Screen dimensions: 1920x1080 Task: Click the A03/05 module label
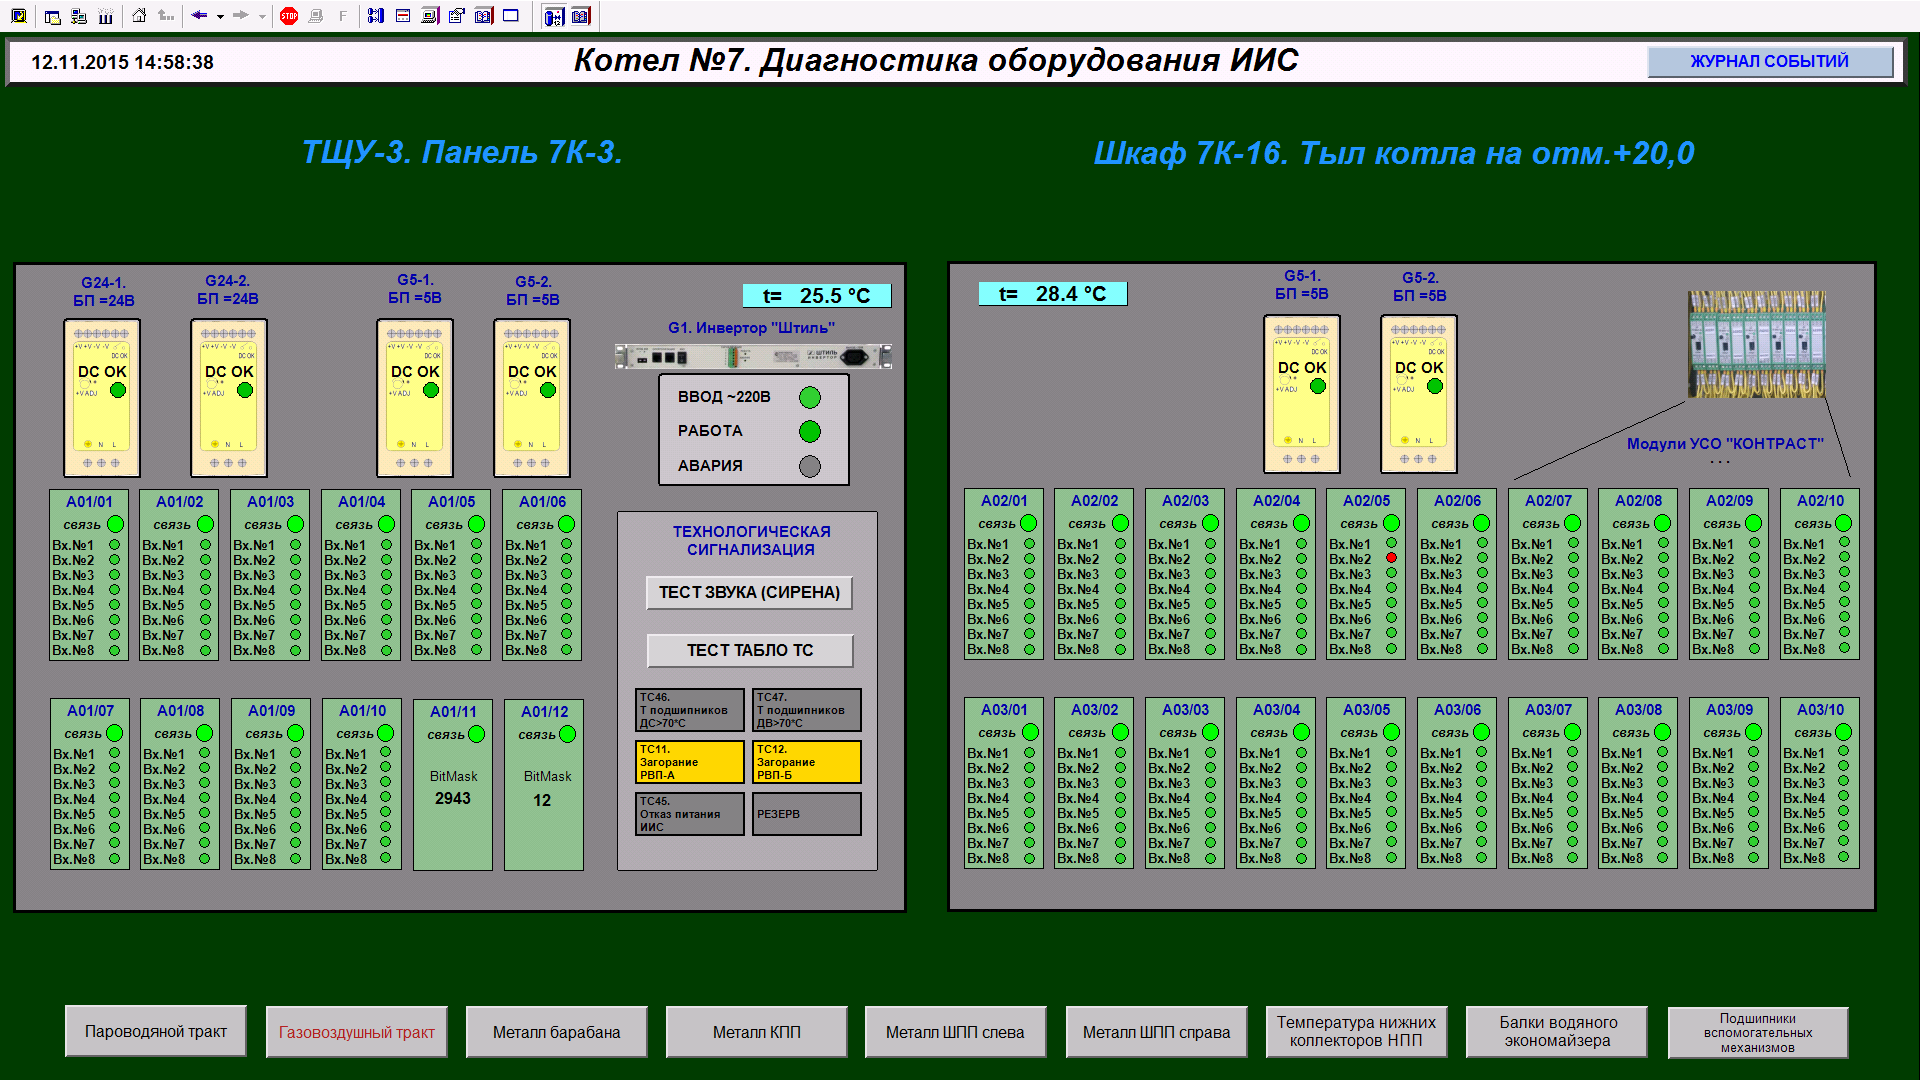point(1367,710)
